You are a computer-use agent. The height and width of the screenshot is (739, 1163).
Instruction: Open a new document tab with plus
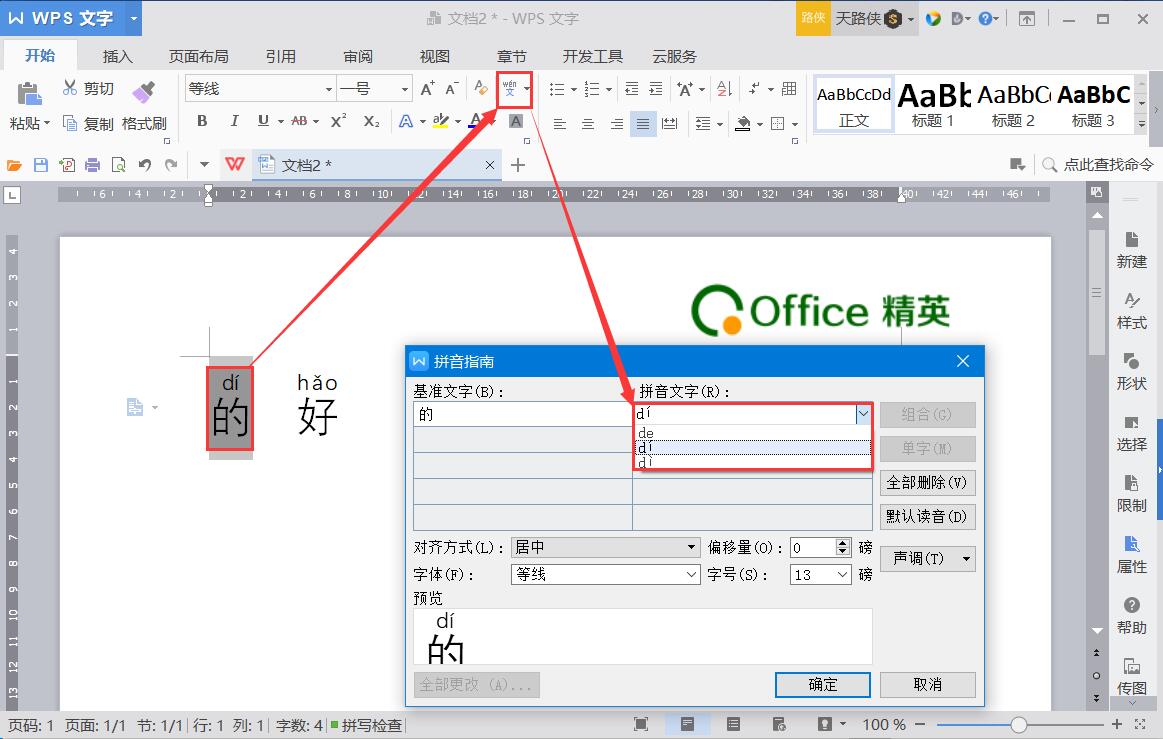point(518,165)
